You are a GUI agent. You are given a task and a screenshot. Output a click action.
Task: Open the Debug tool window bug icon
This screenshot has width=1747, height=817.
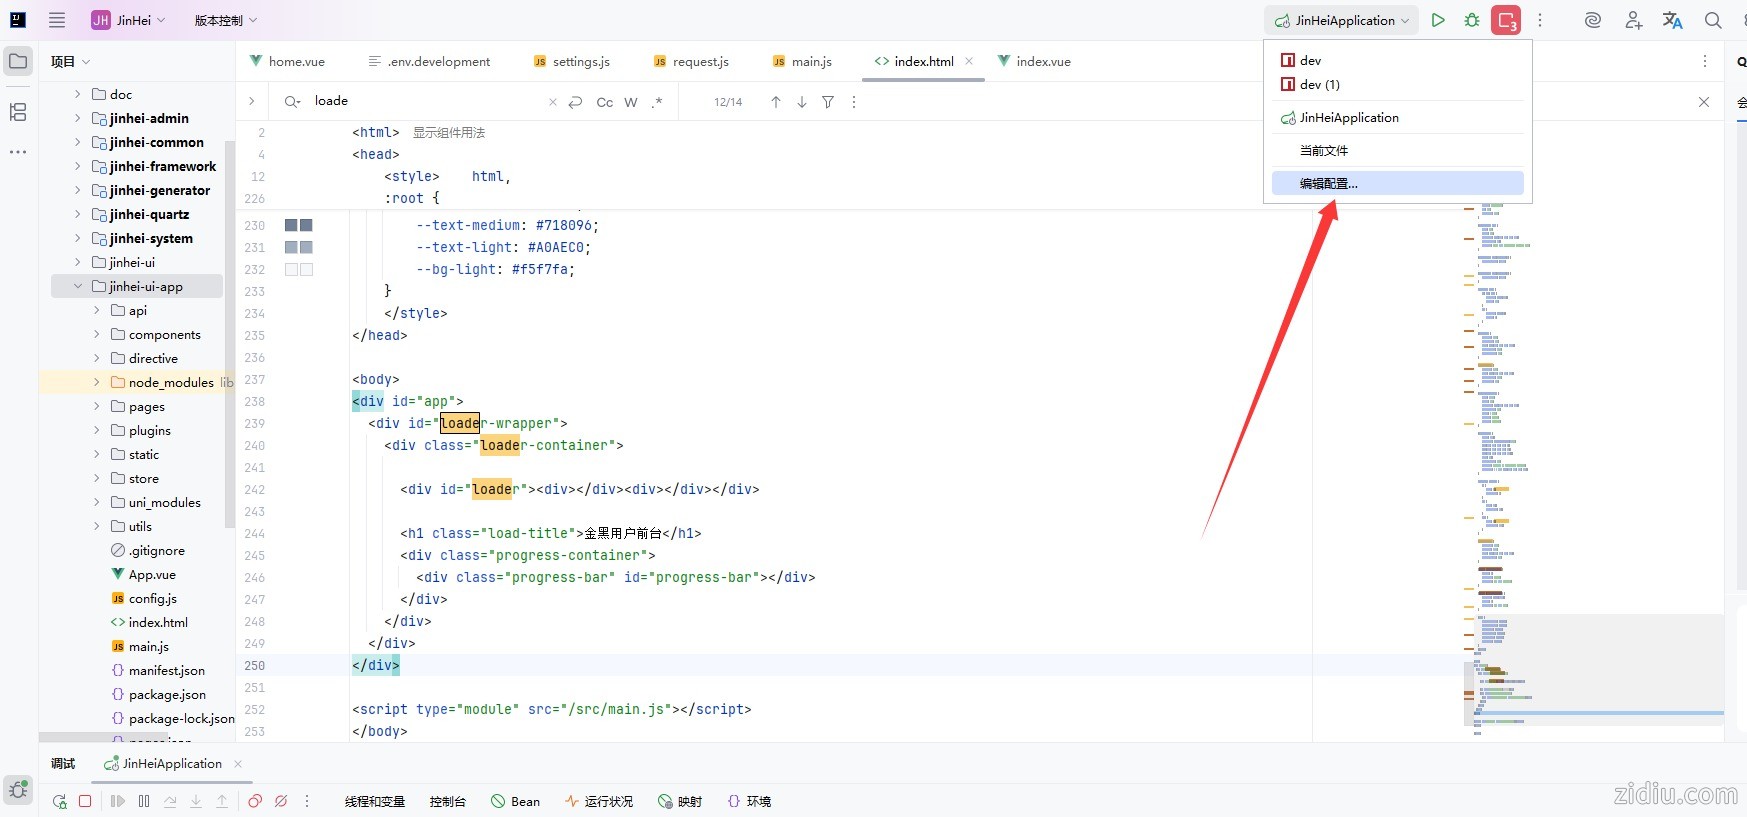[x=18, y=790]
